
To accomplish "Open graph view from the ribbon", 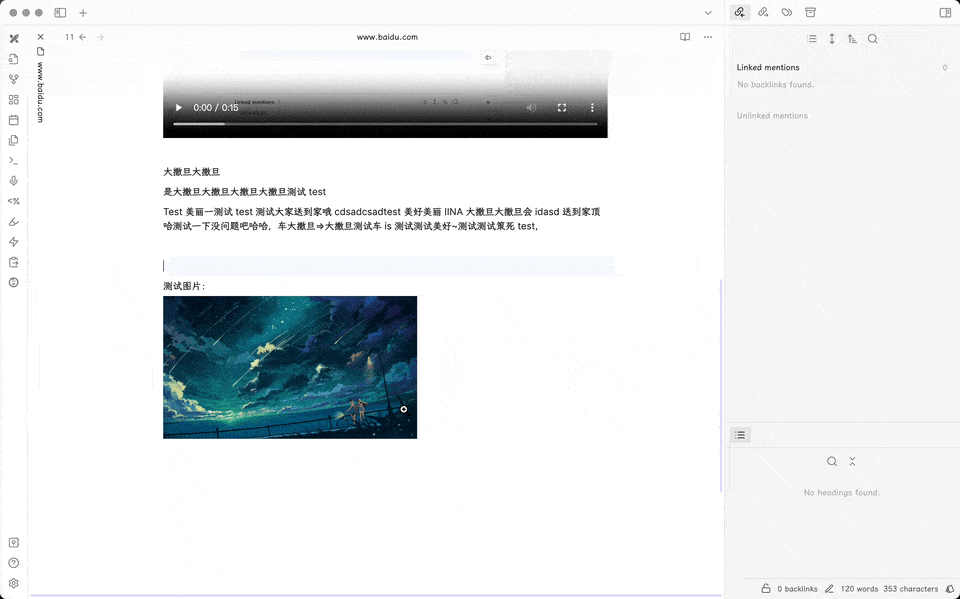I will 14,79.
